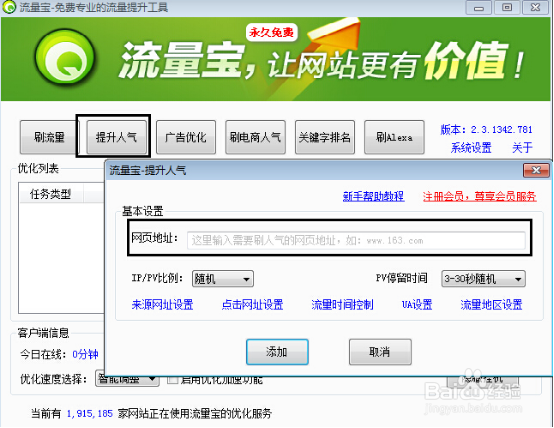
Task: Open the 提升人气 function
Action: [x=117, y=137]
